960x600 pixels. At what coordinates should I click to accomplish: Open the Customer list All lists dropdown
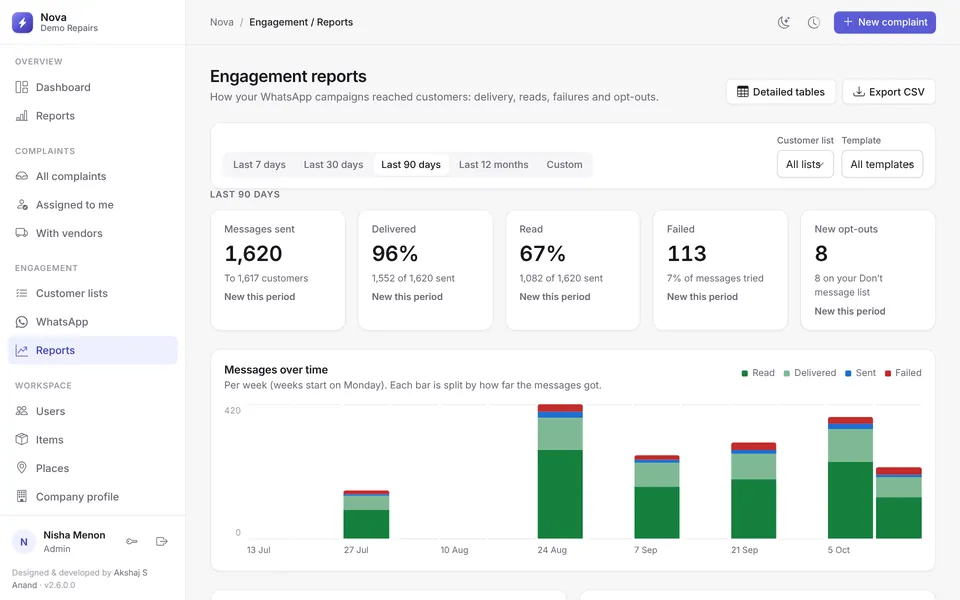click(x=805, y=164)
